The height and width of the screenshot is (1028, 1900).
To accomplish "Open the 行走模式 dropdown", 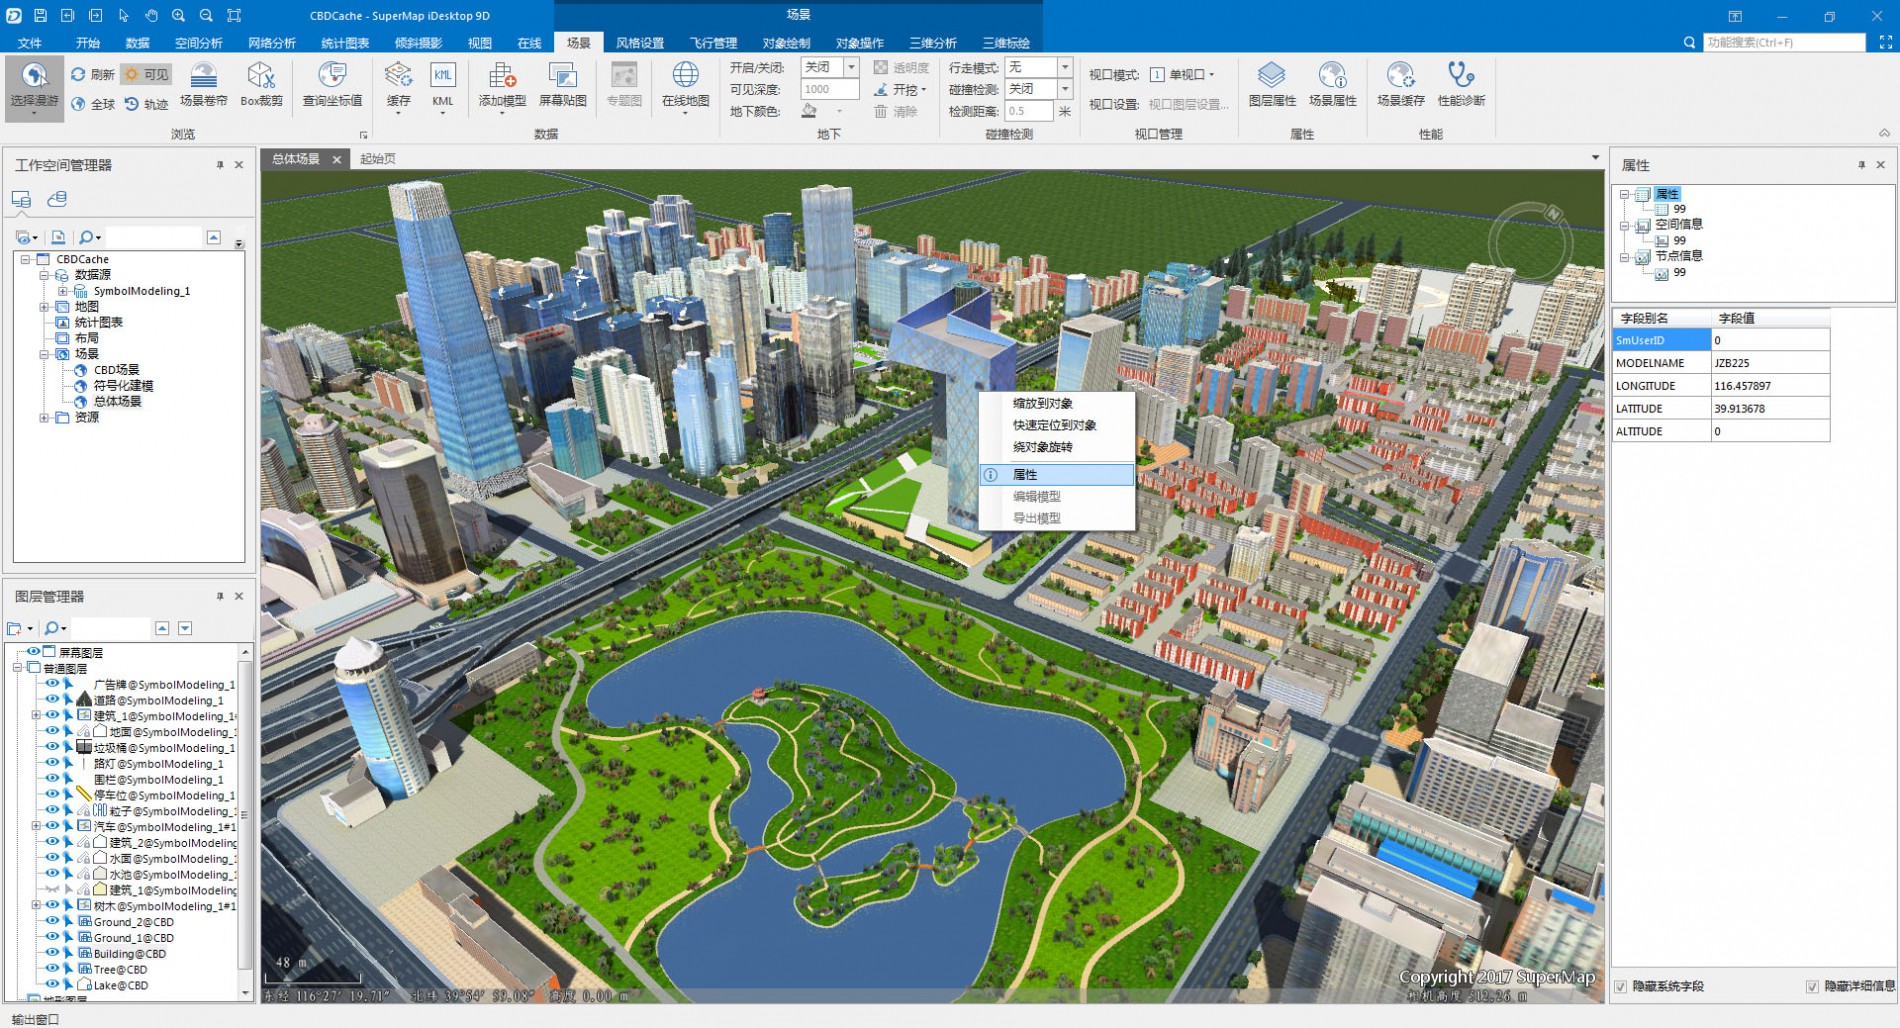I will [1065, 67].
